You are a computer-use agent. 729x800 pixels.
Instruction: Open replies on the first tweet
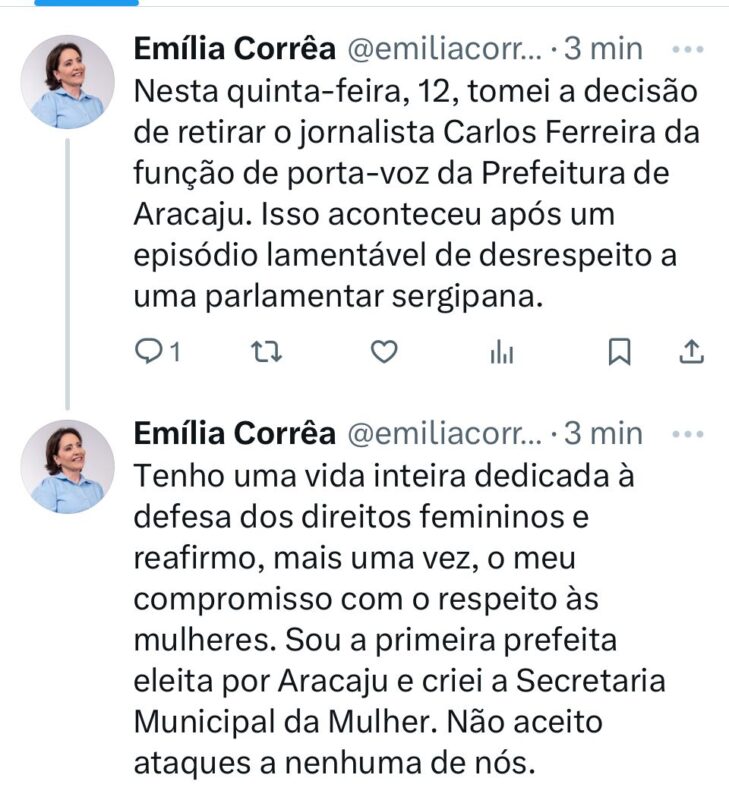pos(157,352)
